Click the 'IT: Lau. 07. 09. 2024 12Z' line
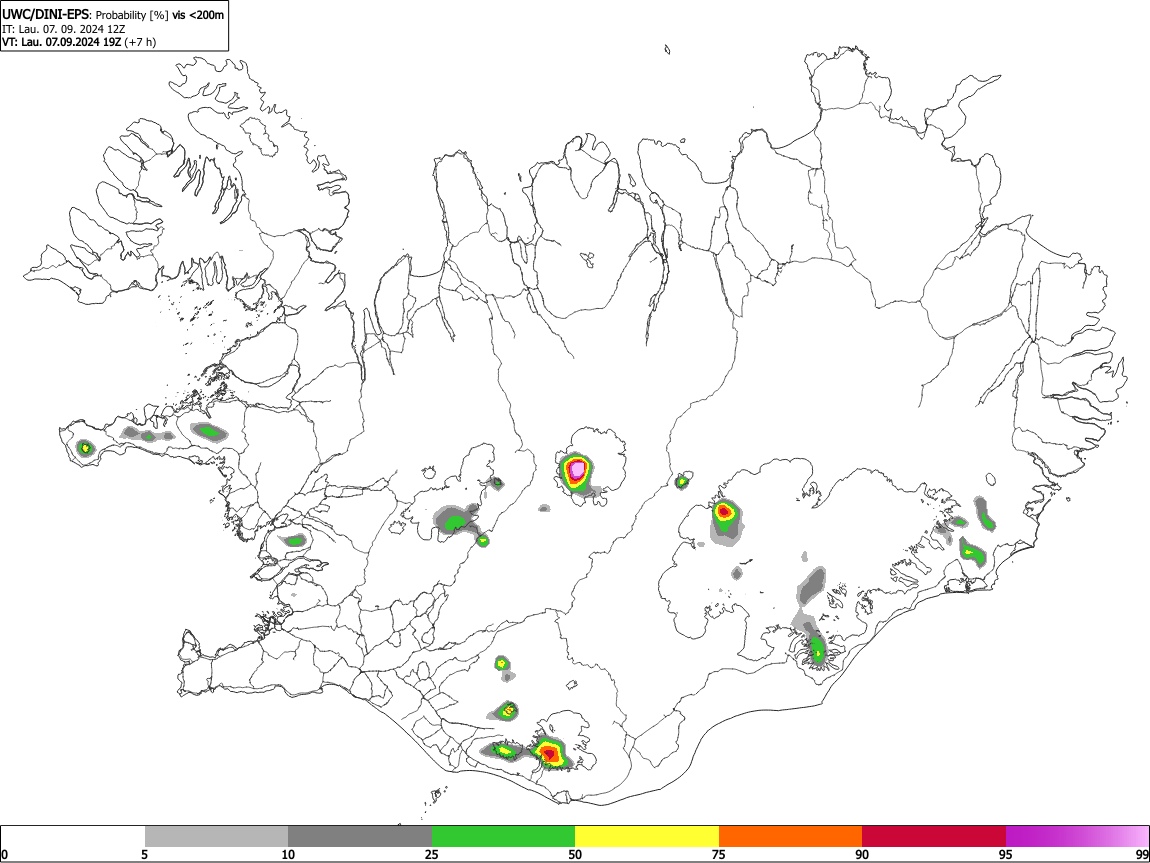 64,29
